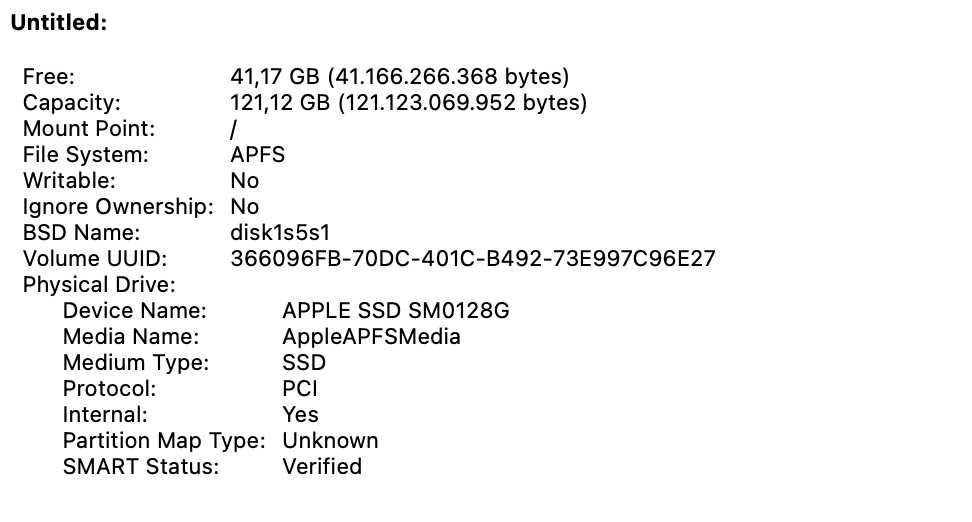Click the Writable label
972x522 pixels.
(x=69, y=180)
